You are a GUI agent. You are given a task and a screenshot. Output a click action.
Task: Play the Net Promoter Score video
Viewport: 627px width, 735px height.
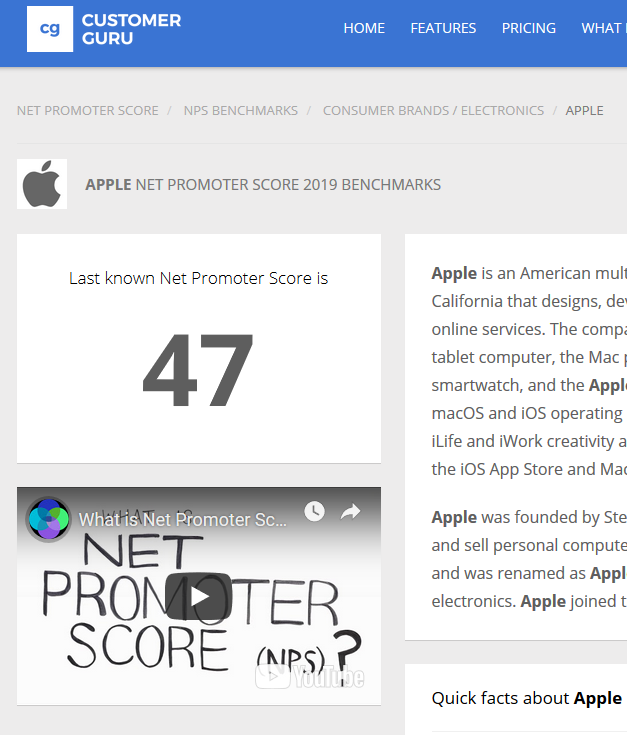199,597
